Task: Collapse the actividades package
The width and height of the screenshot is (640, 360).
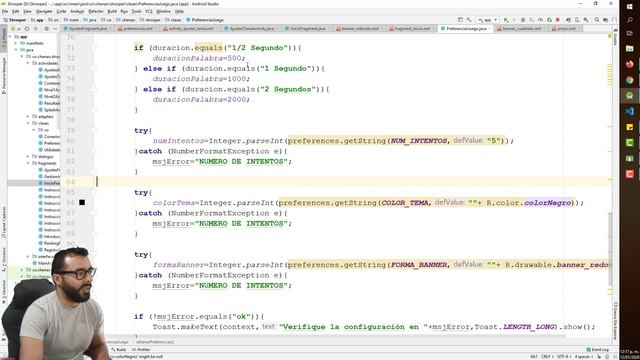Action: coord(29,63)
